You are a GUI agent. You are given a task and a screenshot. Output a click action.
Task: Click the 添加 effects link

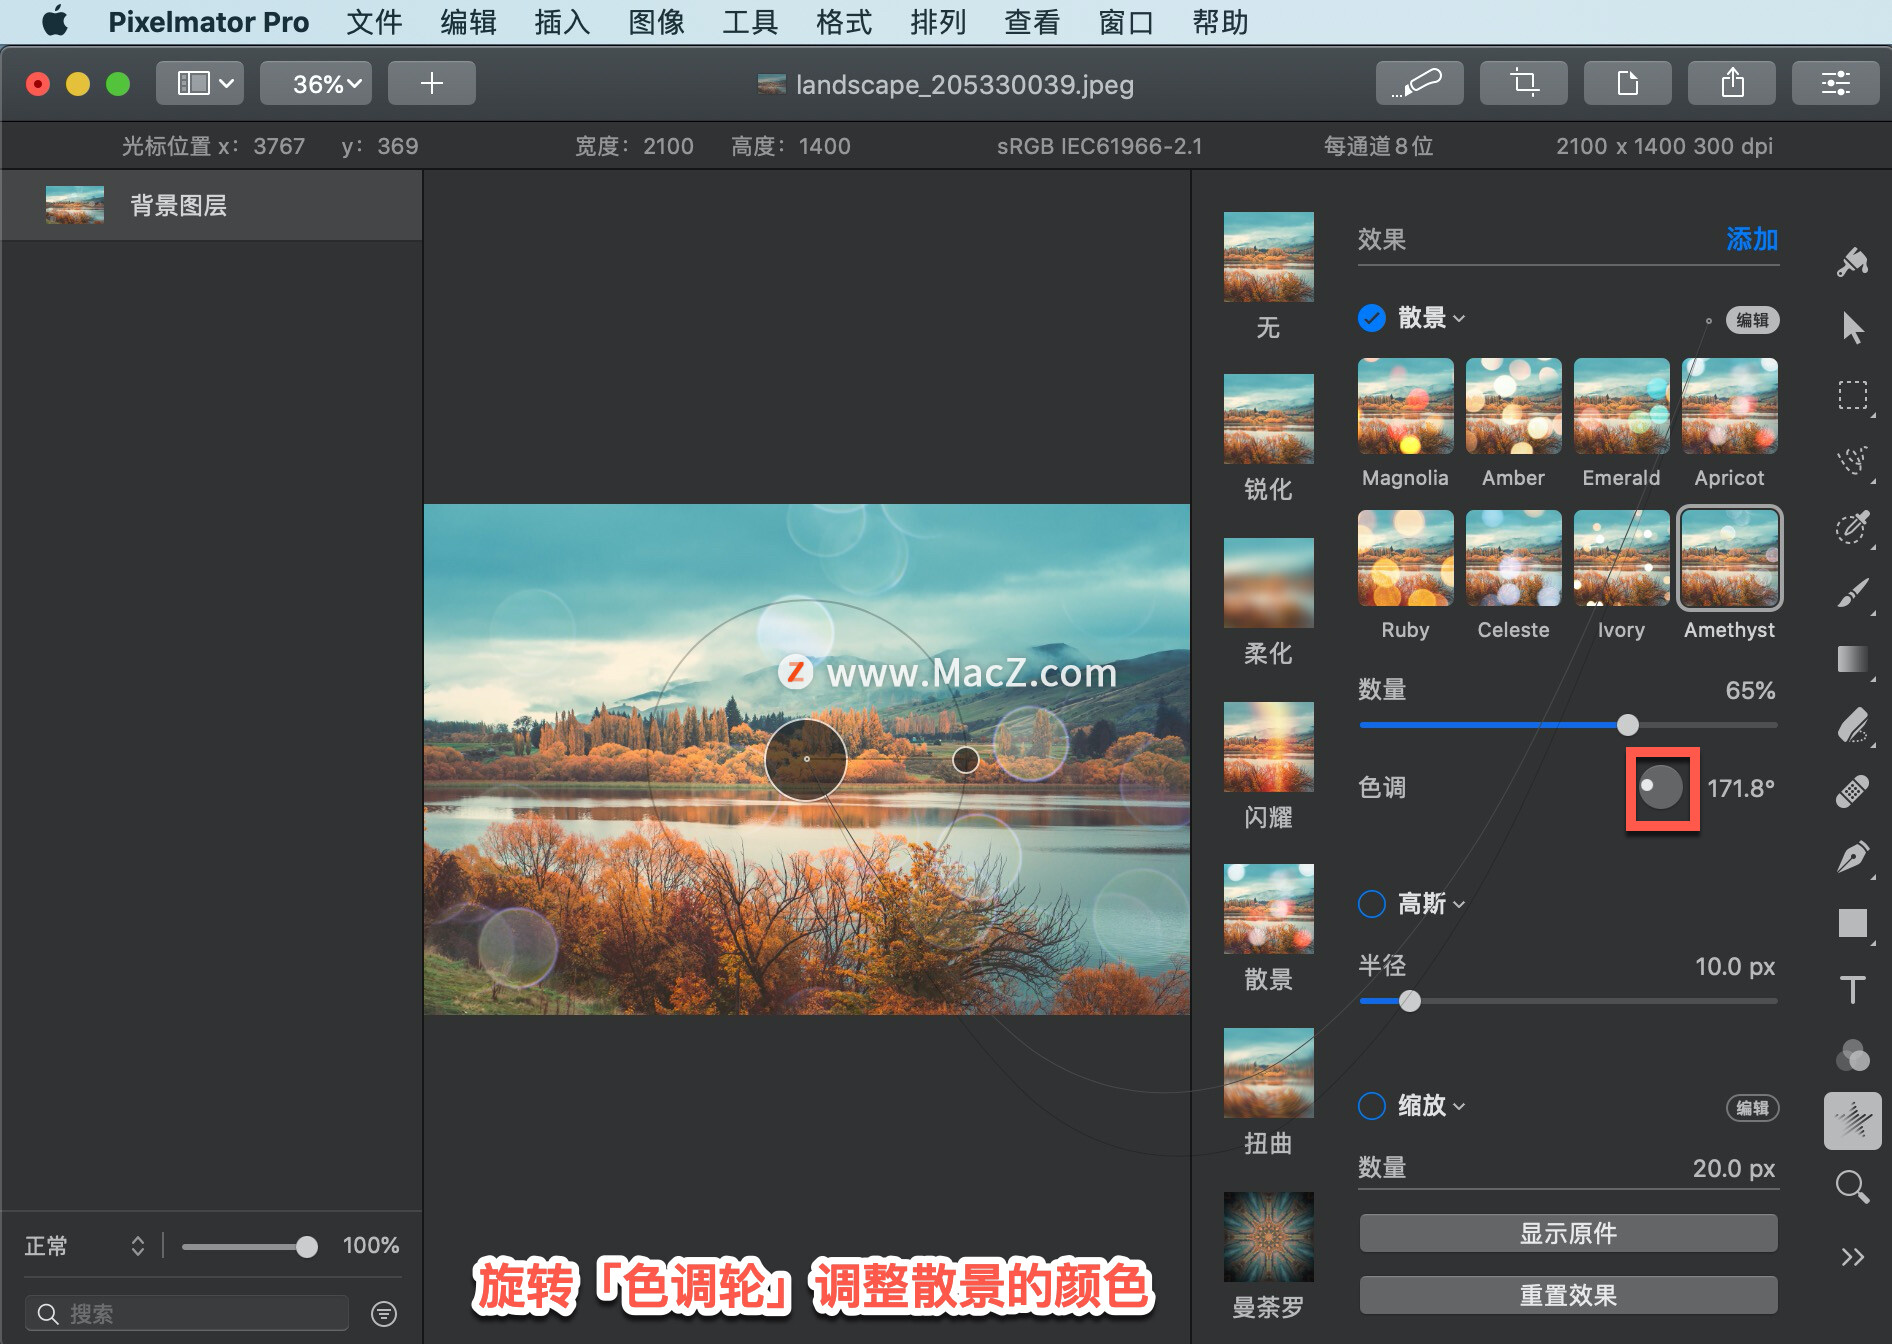click(1752, 240)
